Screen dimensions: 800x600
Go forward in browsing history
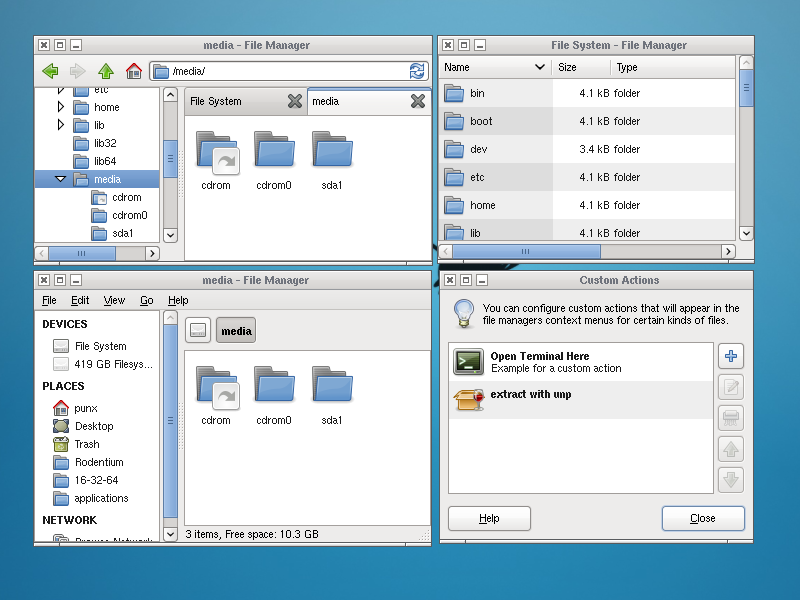(76, 71)
